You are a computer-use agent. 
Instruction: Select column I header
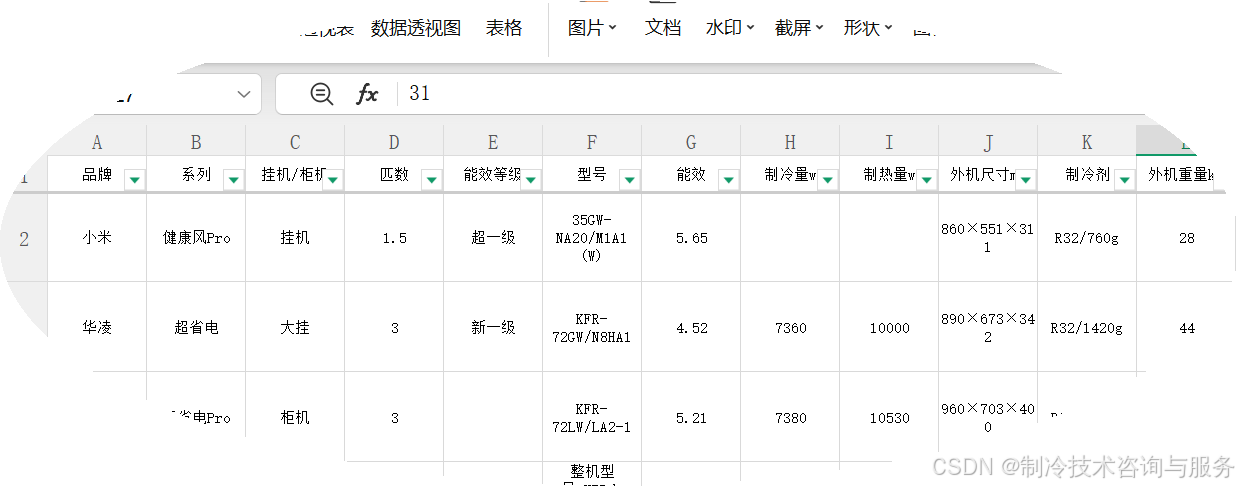(889, 142)
